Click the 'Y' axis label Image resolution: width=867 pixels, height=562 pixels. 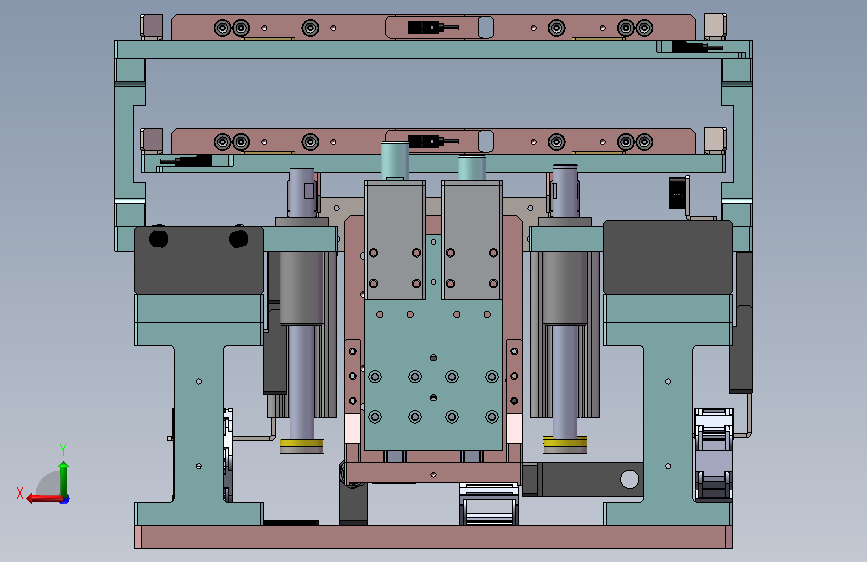point(63,450)
